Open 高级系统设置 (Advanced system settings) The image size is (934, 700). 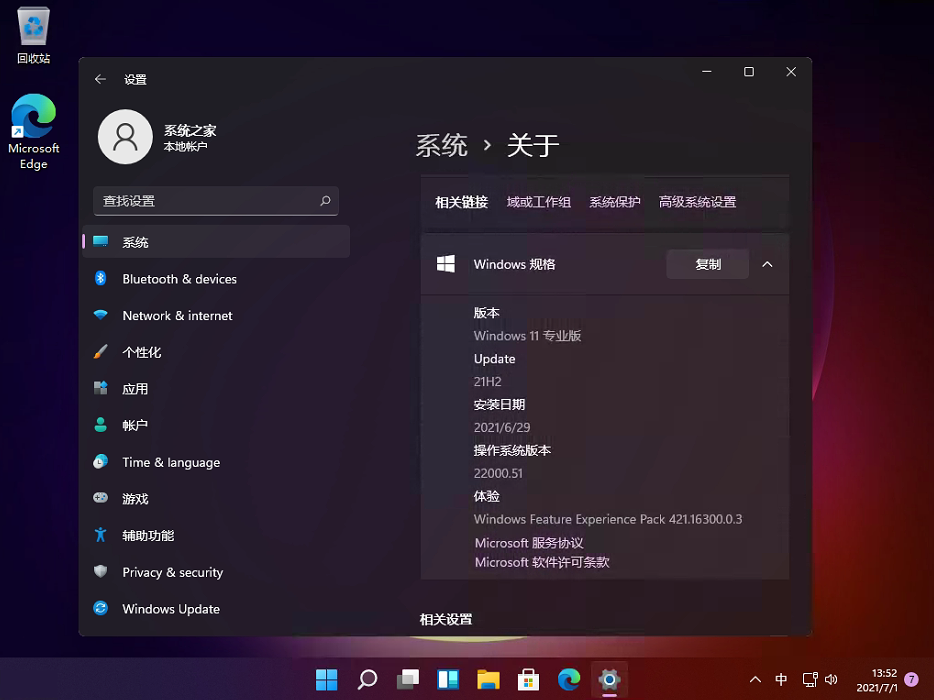pos(697,201)
